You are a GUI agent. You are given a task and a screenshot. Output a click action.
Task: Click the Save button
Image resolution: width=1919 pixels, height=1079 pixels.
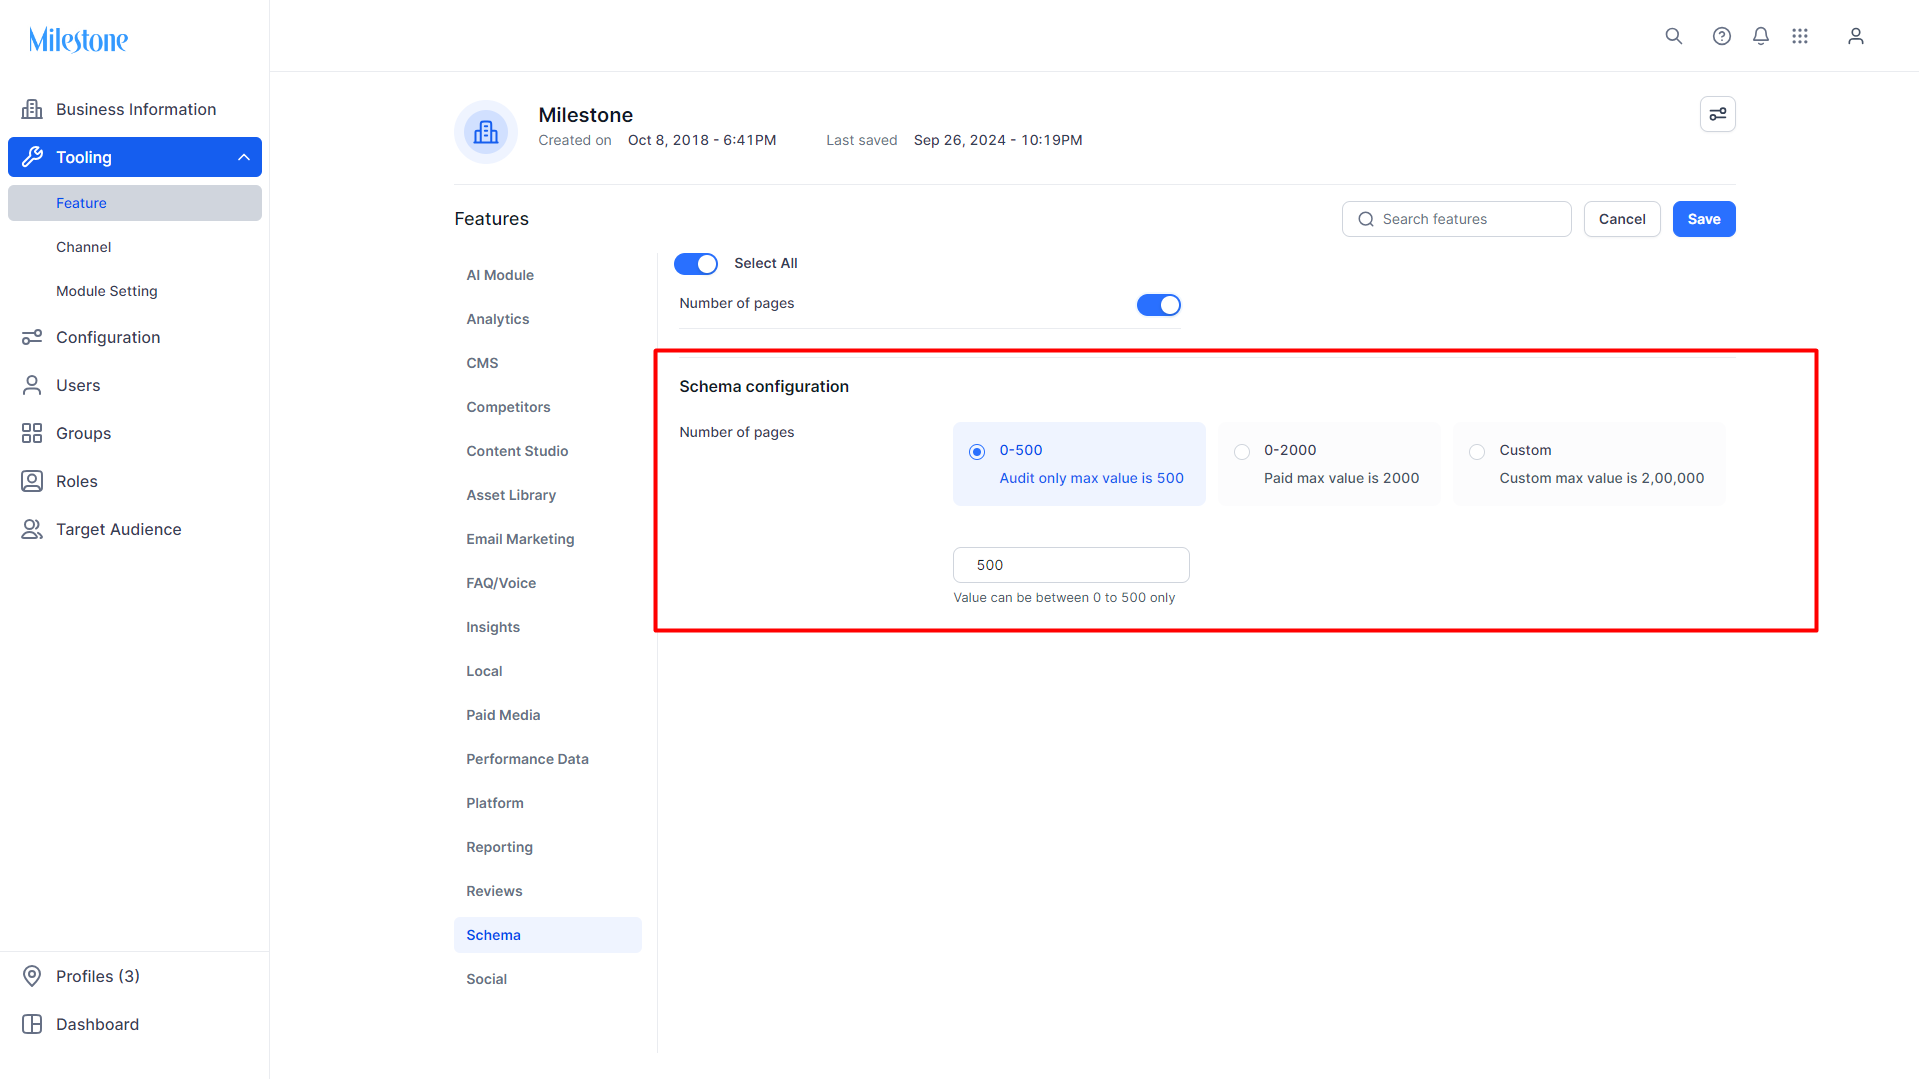pos(1704,219)
